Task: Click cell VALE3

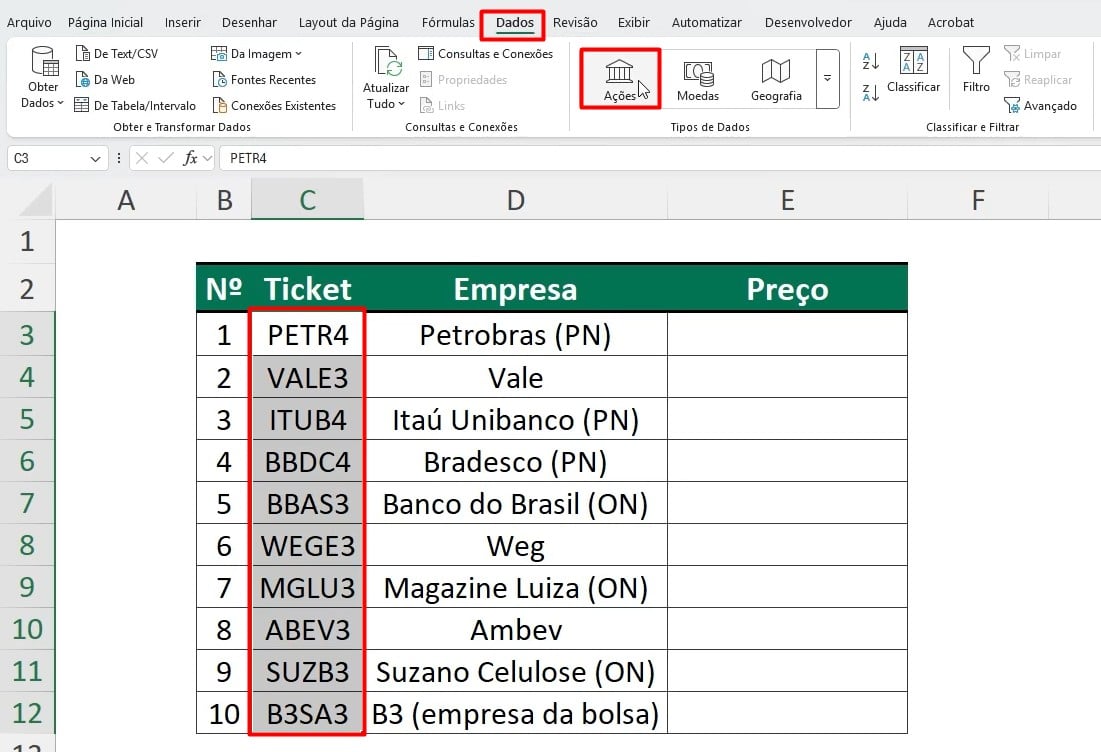Action: click(308, 378)
